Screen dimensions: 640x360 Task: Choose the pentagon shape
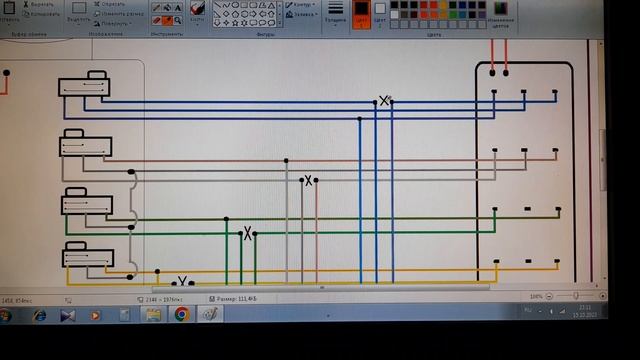coord(236,14)
